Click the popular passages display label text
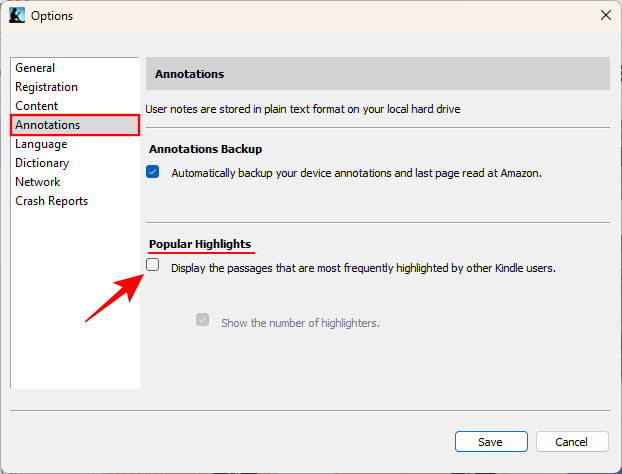Image resolution: width=622 pixels, height=474 pixels. click(363, 268)
